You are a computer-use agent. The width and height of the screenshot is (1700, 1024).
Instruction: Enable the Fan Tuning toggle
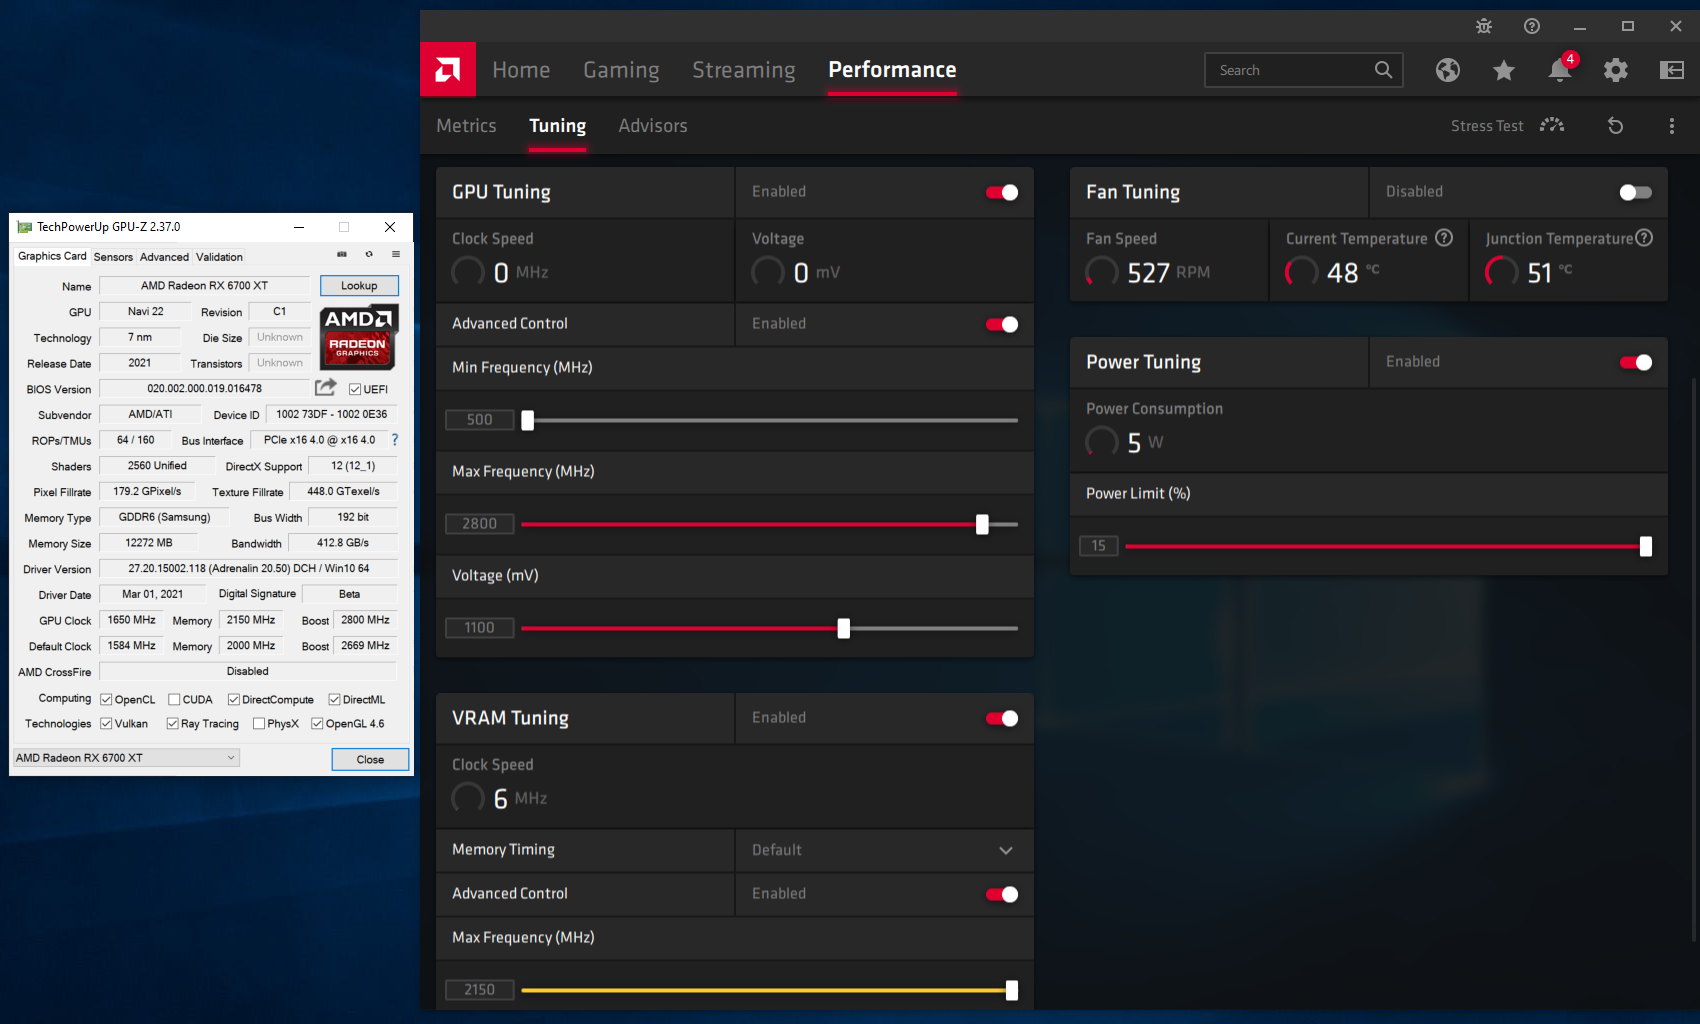[1636, 193]
